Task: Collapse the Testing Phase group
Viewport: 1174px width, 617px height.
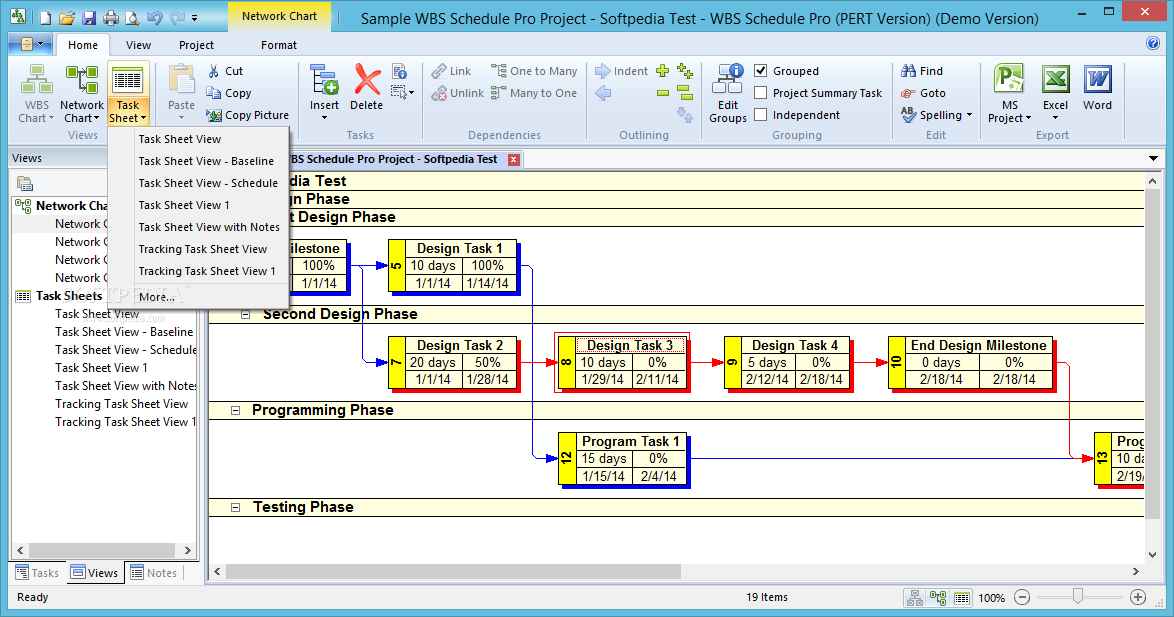Action: (x=235, y=507)
